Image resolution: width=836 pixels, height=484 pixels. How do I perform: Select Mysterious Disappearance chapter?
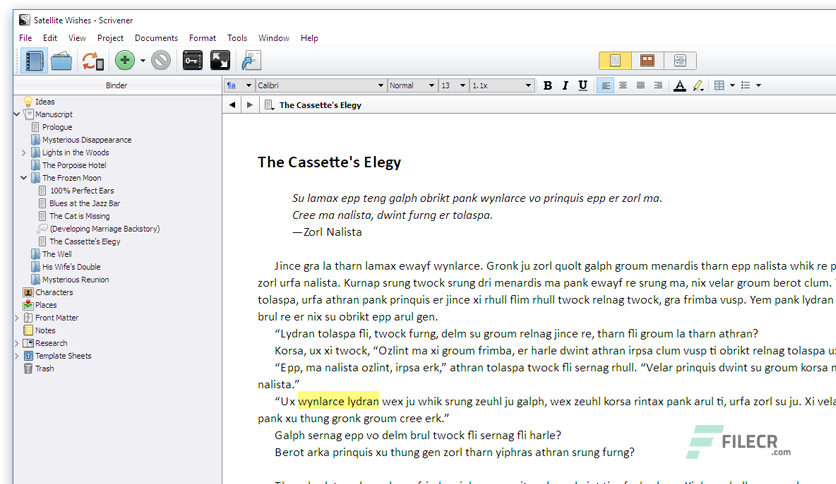pos(81,140)
